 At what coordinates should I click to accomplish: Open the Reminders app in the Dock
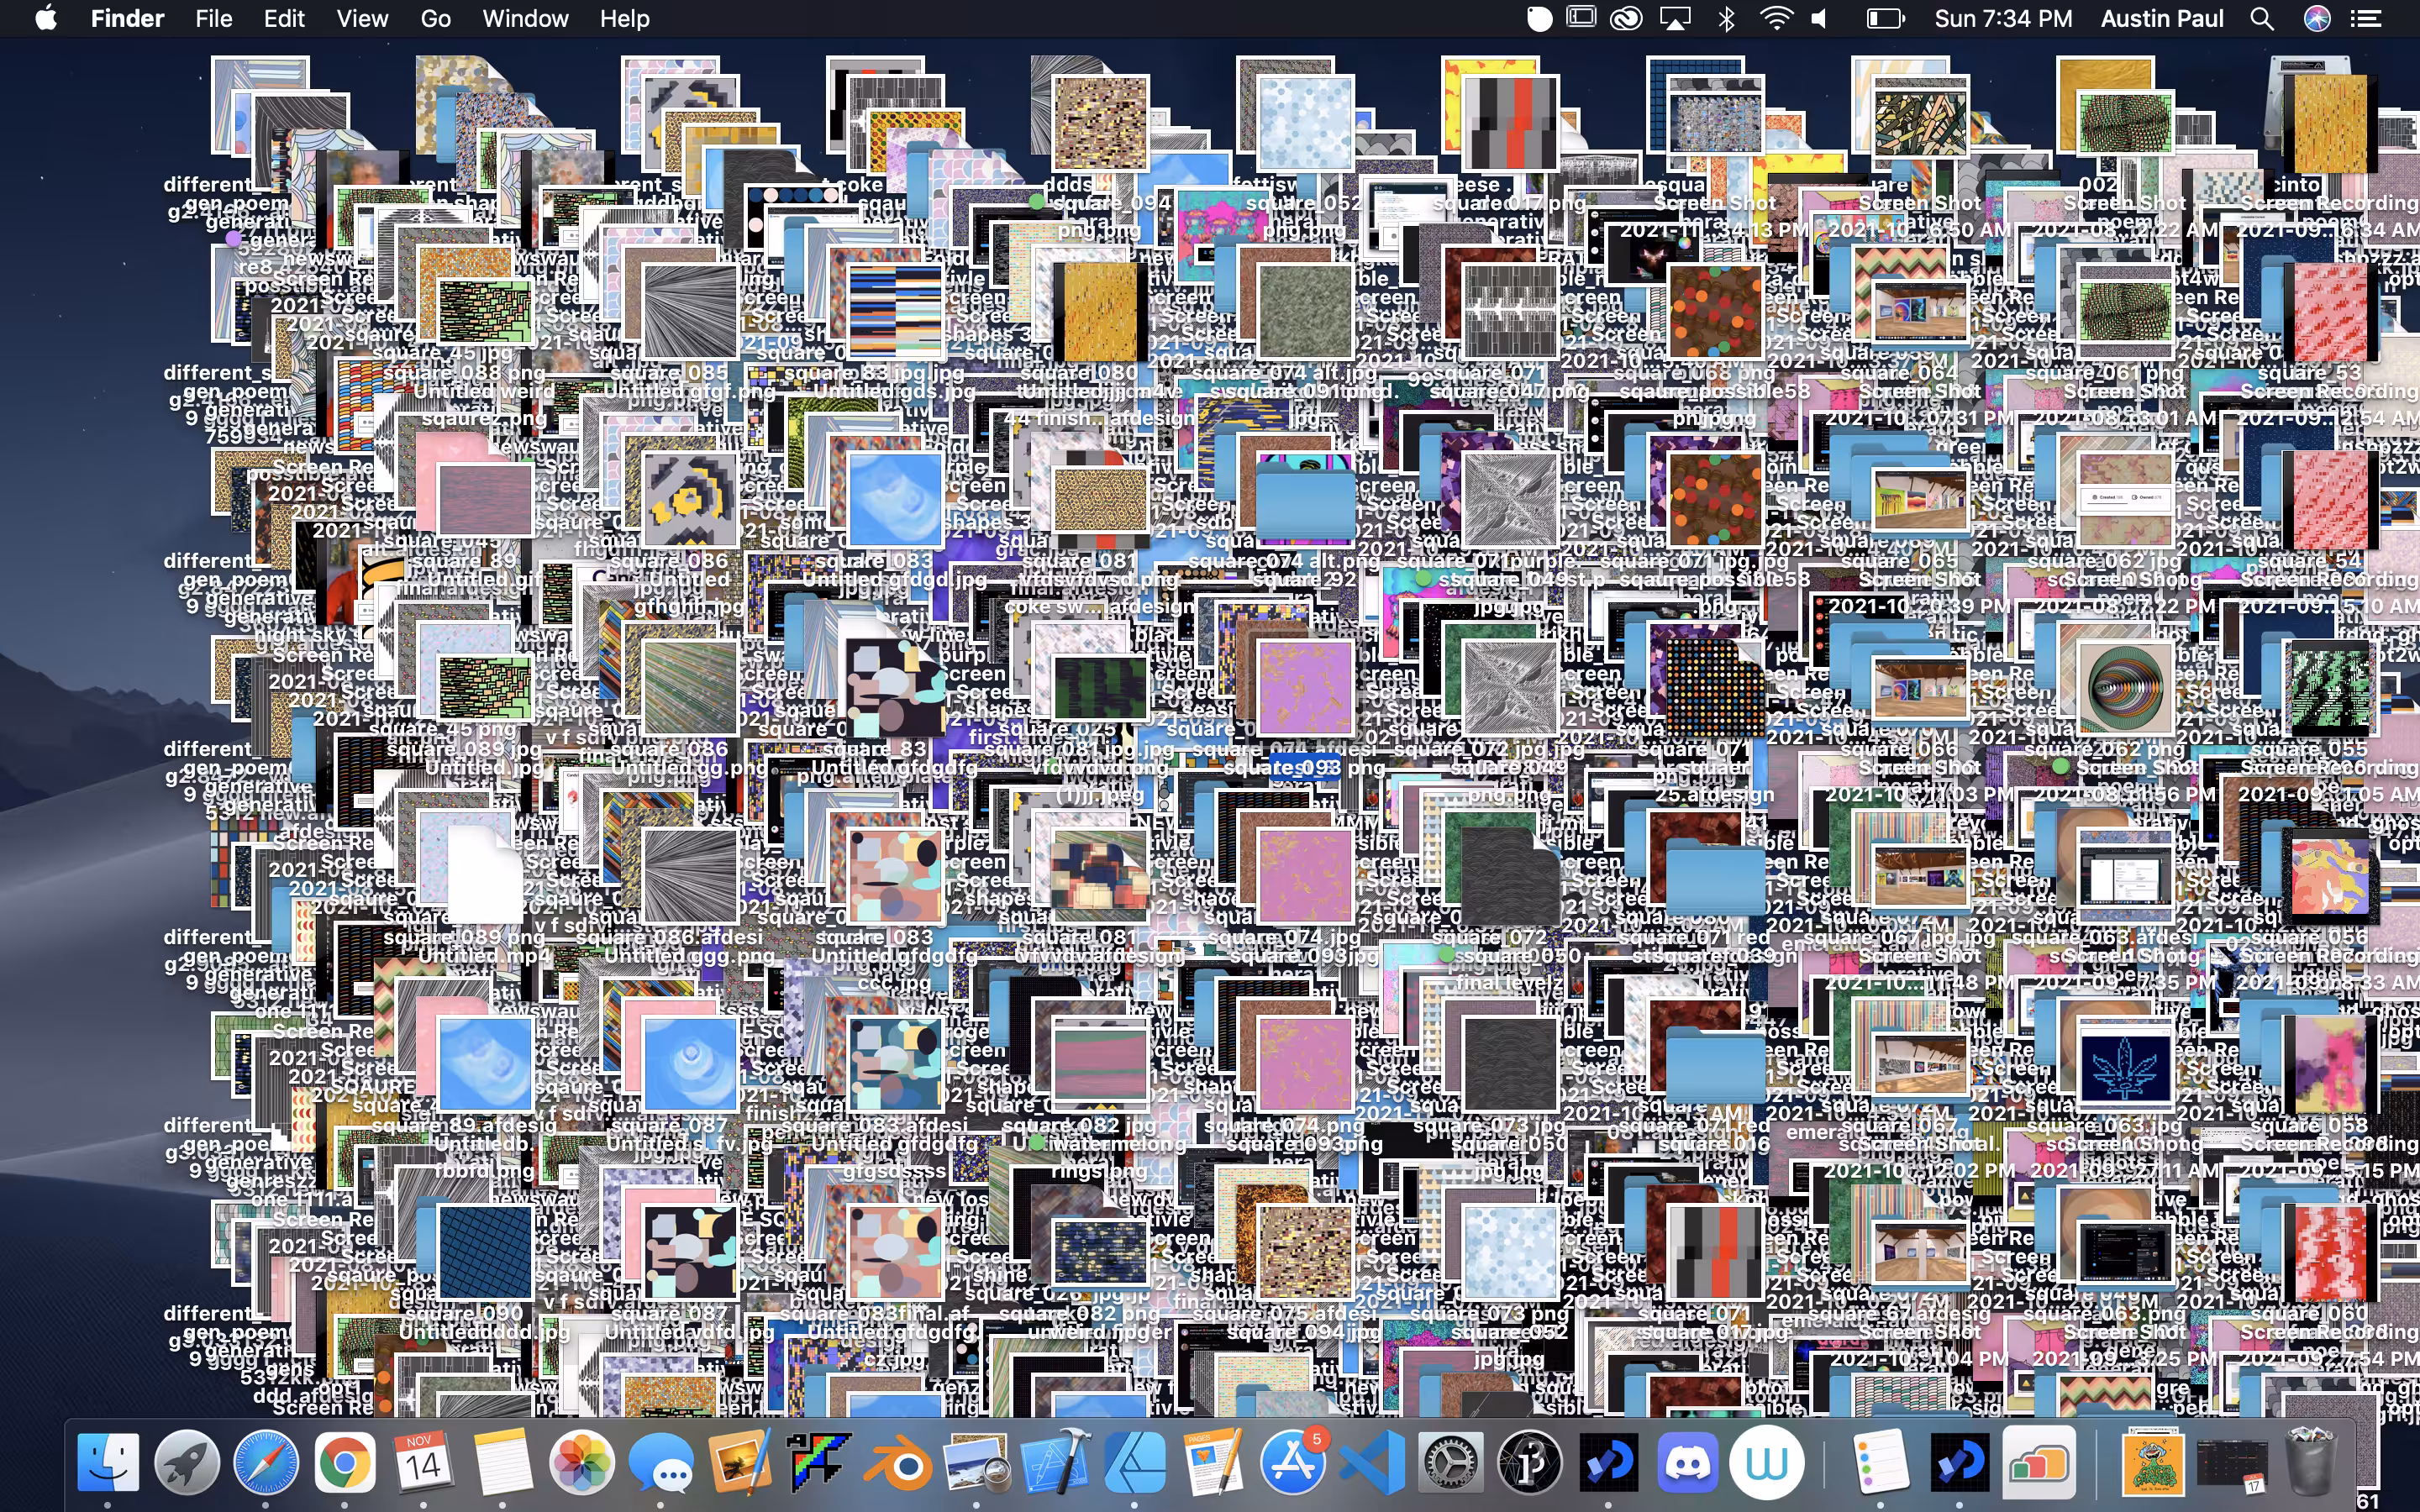click(1880, 1463)
